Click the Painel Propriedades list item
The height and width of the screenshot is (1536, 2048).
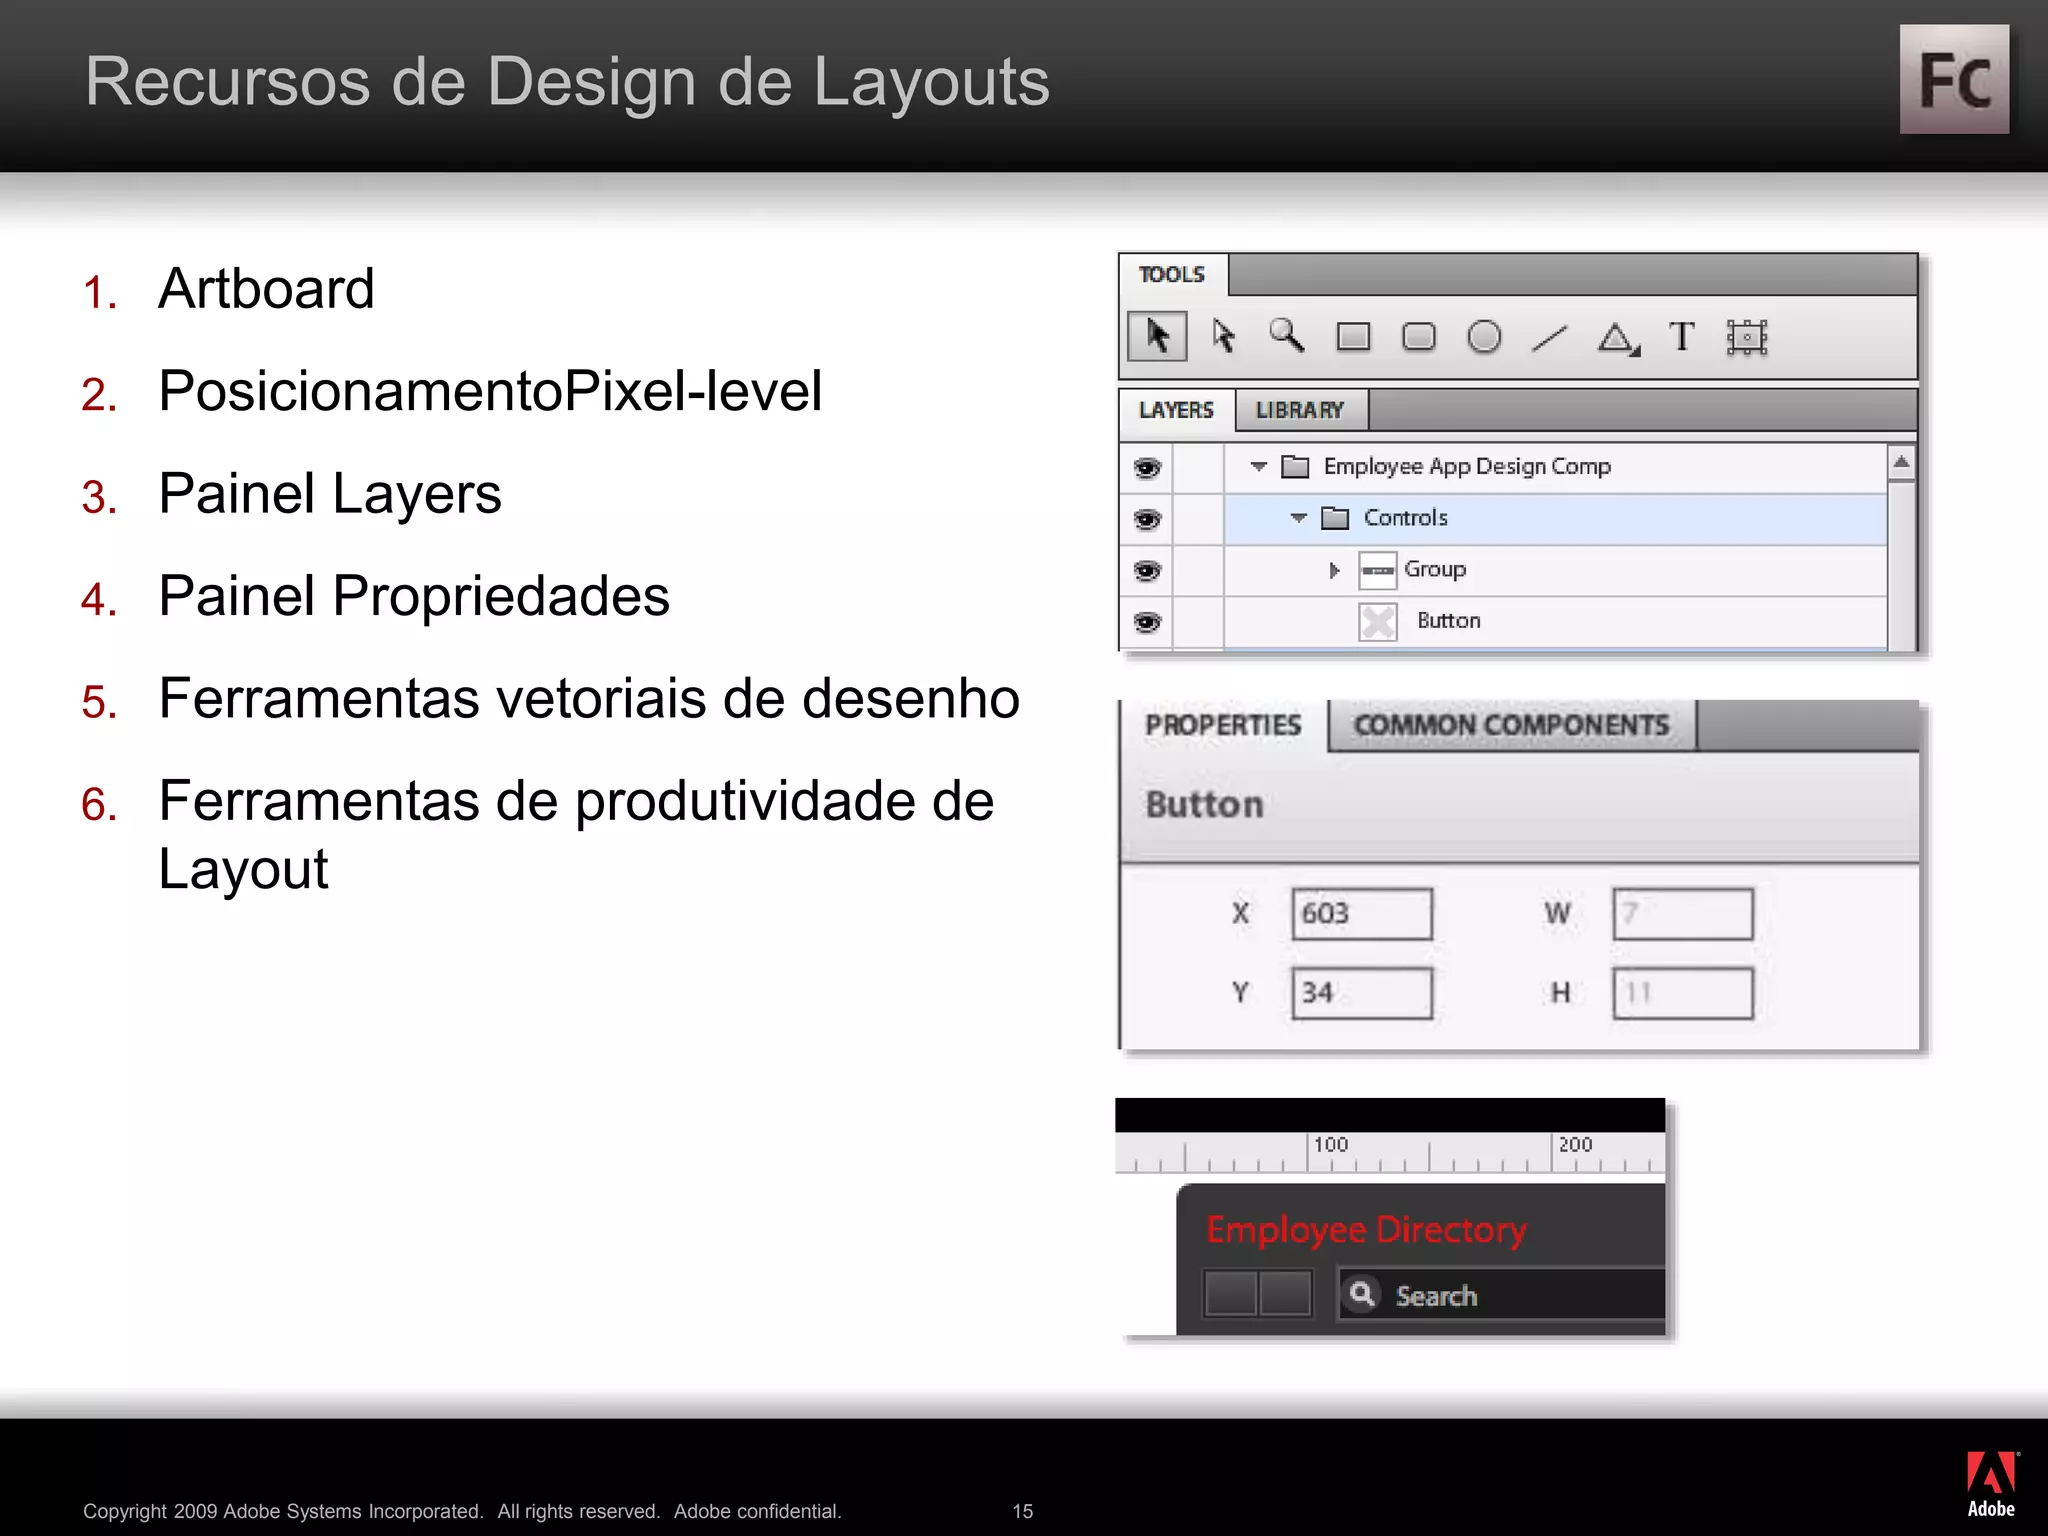tap(414, 597)
